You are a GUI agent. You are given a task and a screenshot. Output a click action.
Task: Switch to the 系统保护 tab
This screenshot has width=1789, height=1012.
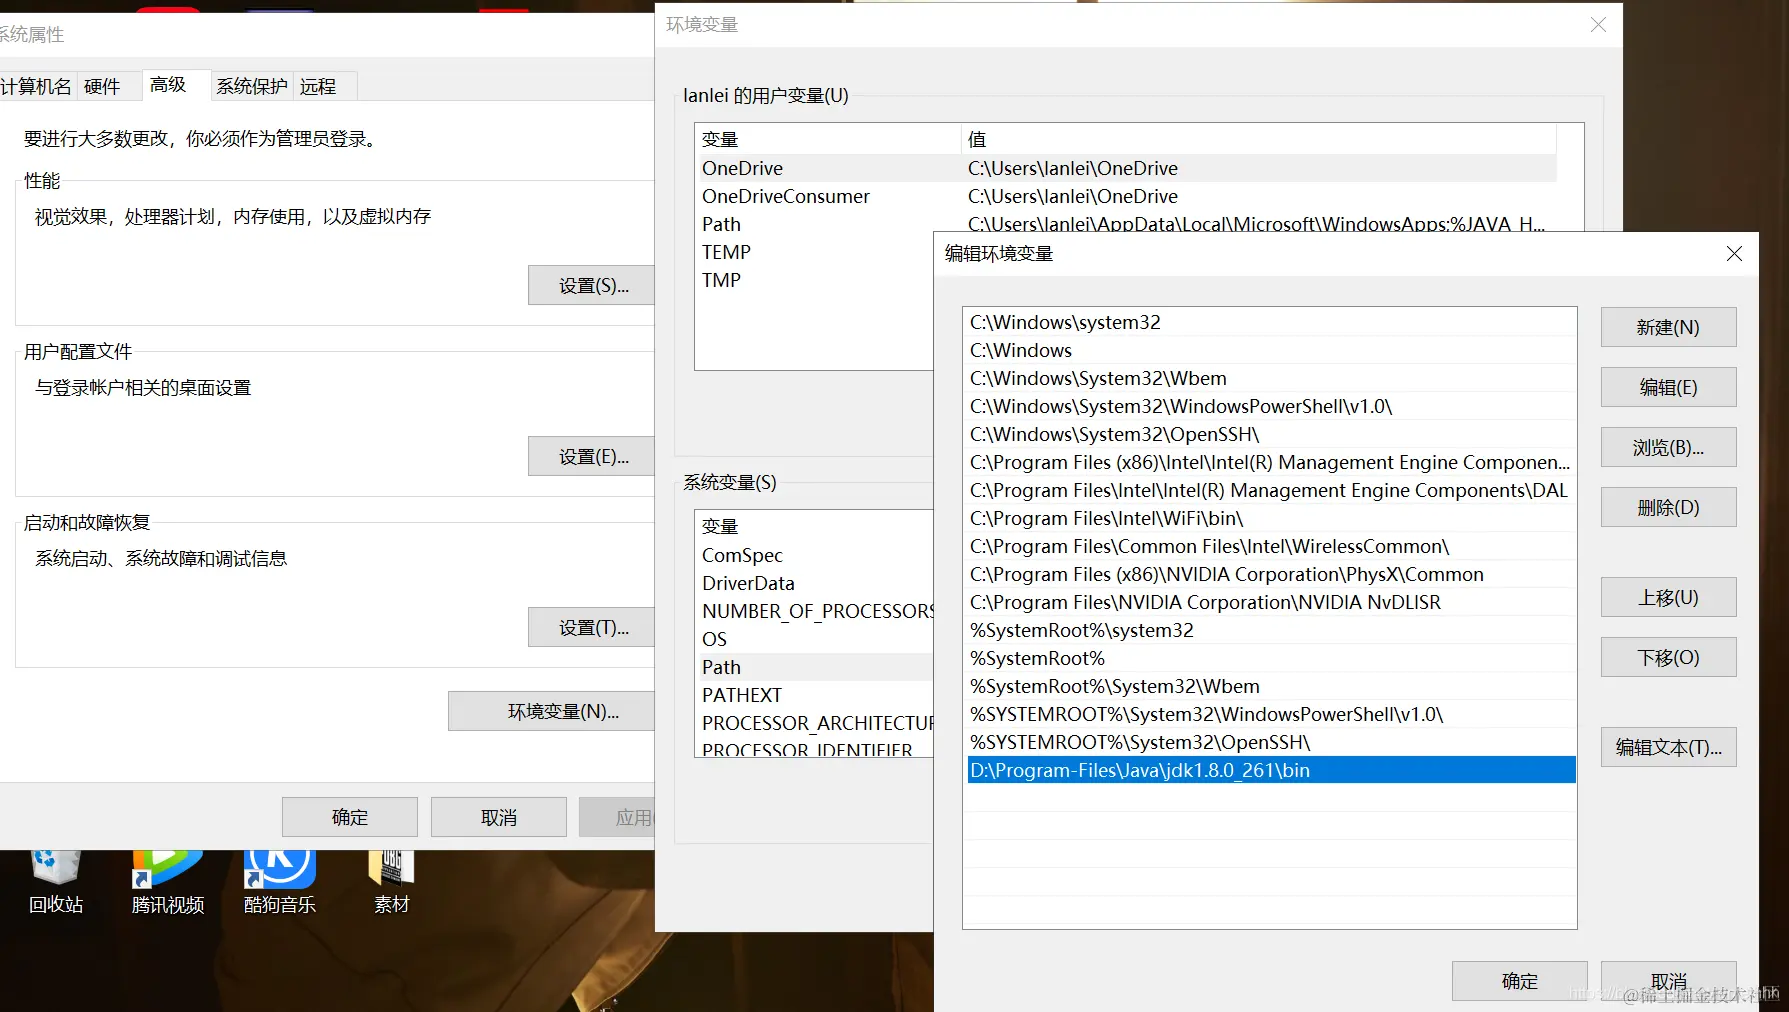tap(252, 87)
